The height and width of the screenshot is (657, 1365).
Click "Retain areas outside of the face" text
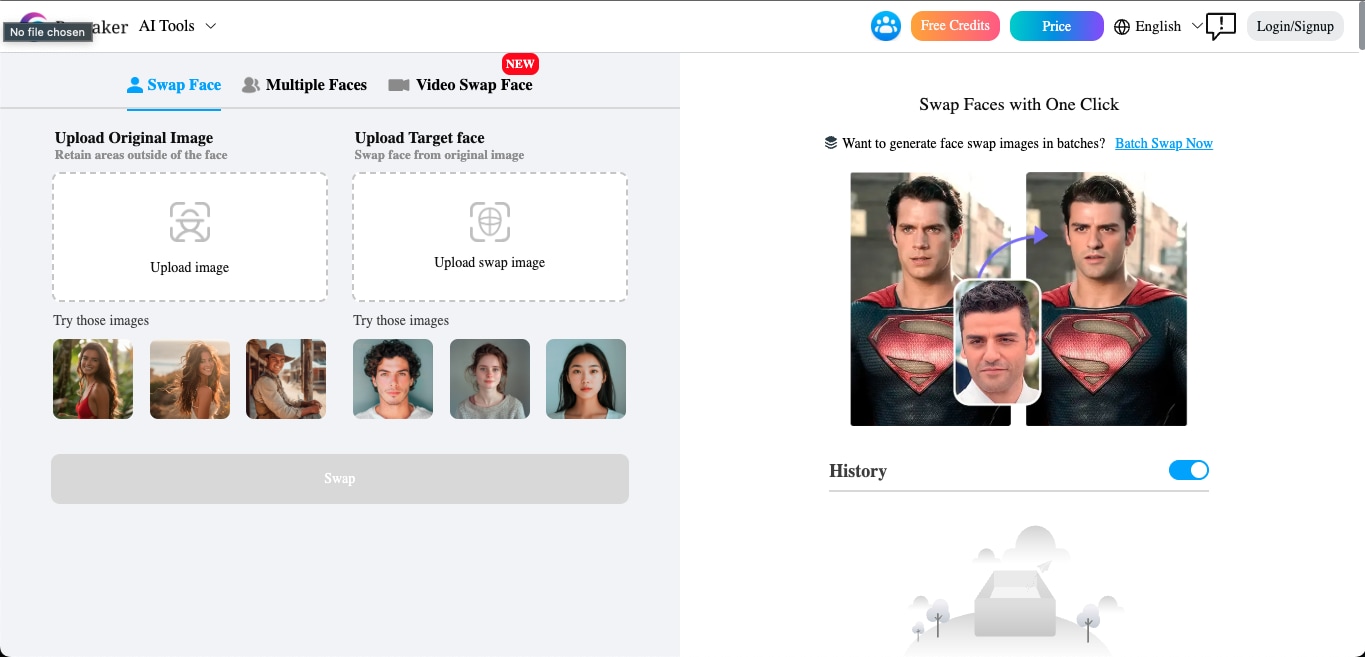pyautogui.click(x=141, y=155)
